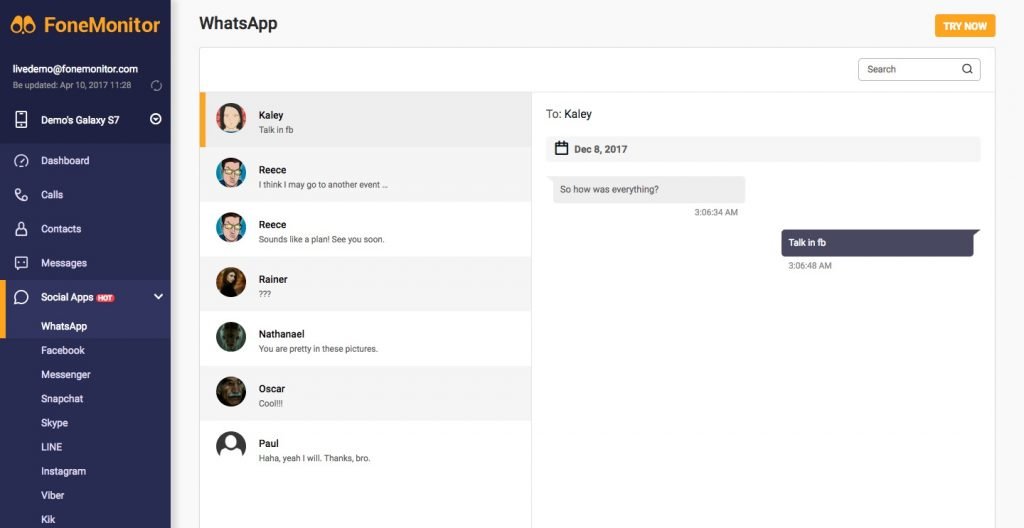The height and width of the screenshot is (528, 1024).
Task: Click the Social Apps speech bubble icon
Action: [x=22, y=297]
